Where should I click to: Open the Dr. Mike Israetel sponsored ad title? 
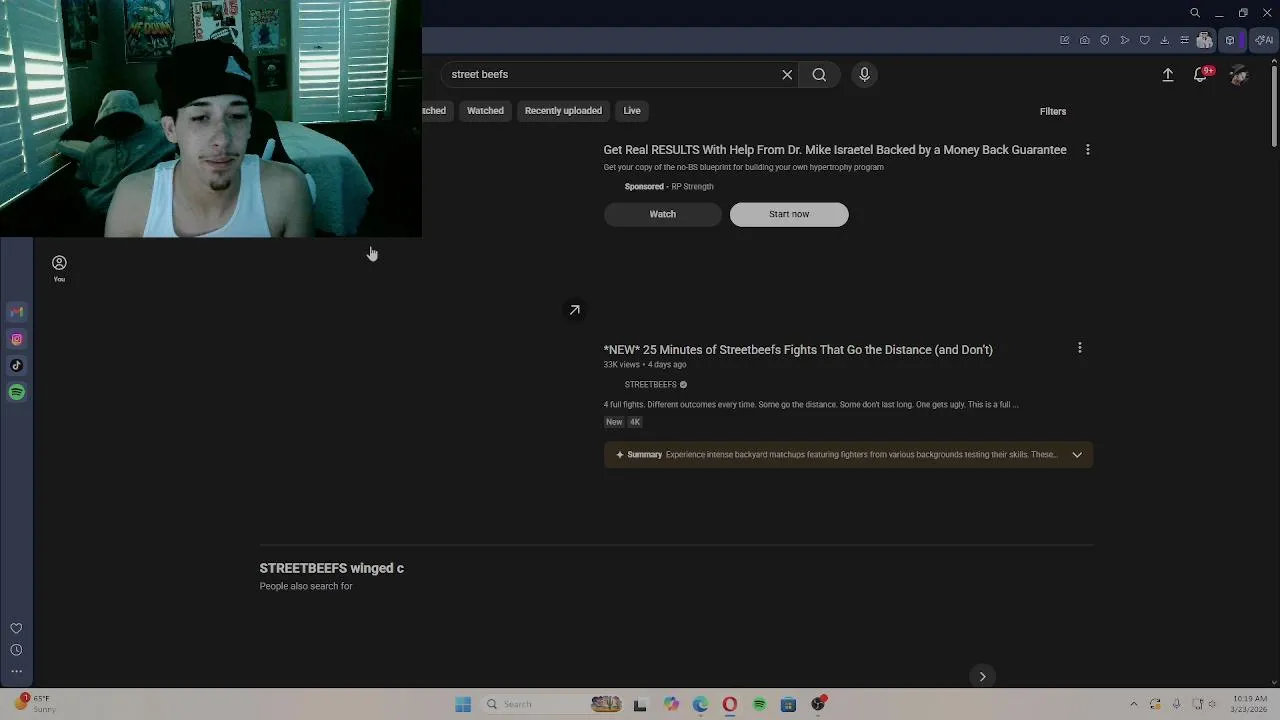coord(835,150)
